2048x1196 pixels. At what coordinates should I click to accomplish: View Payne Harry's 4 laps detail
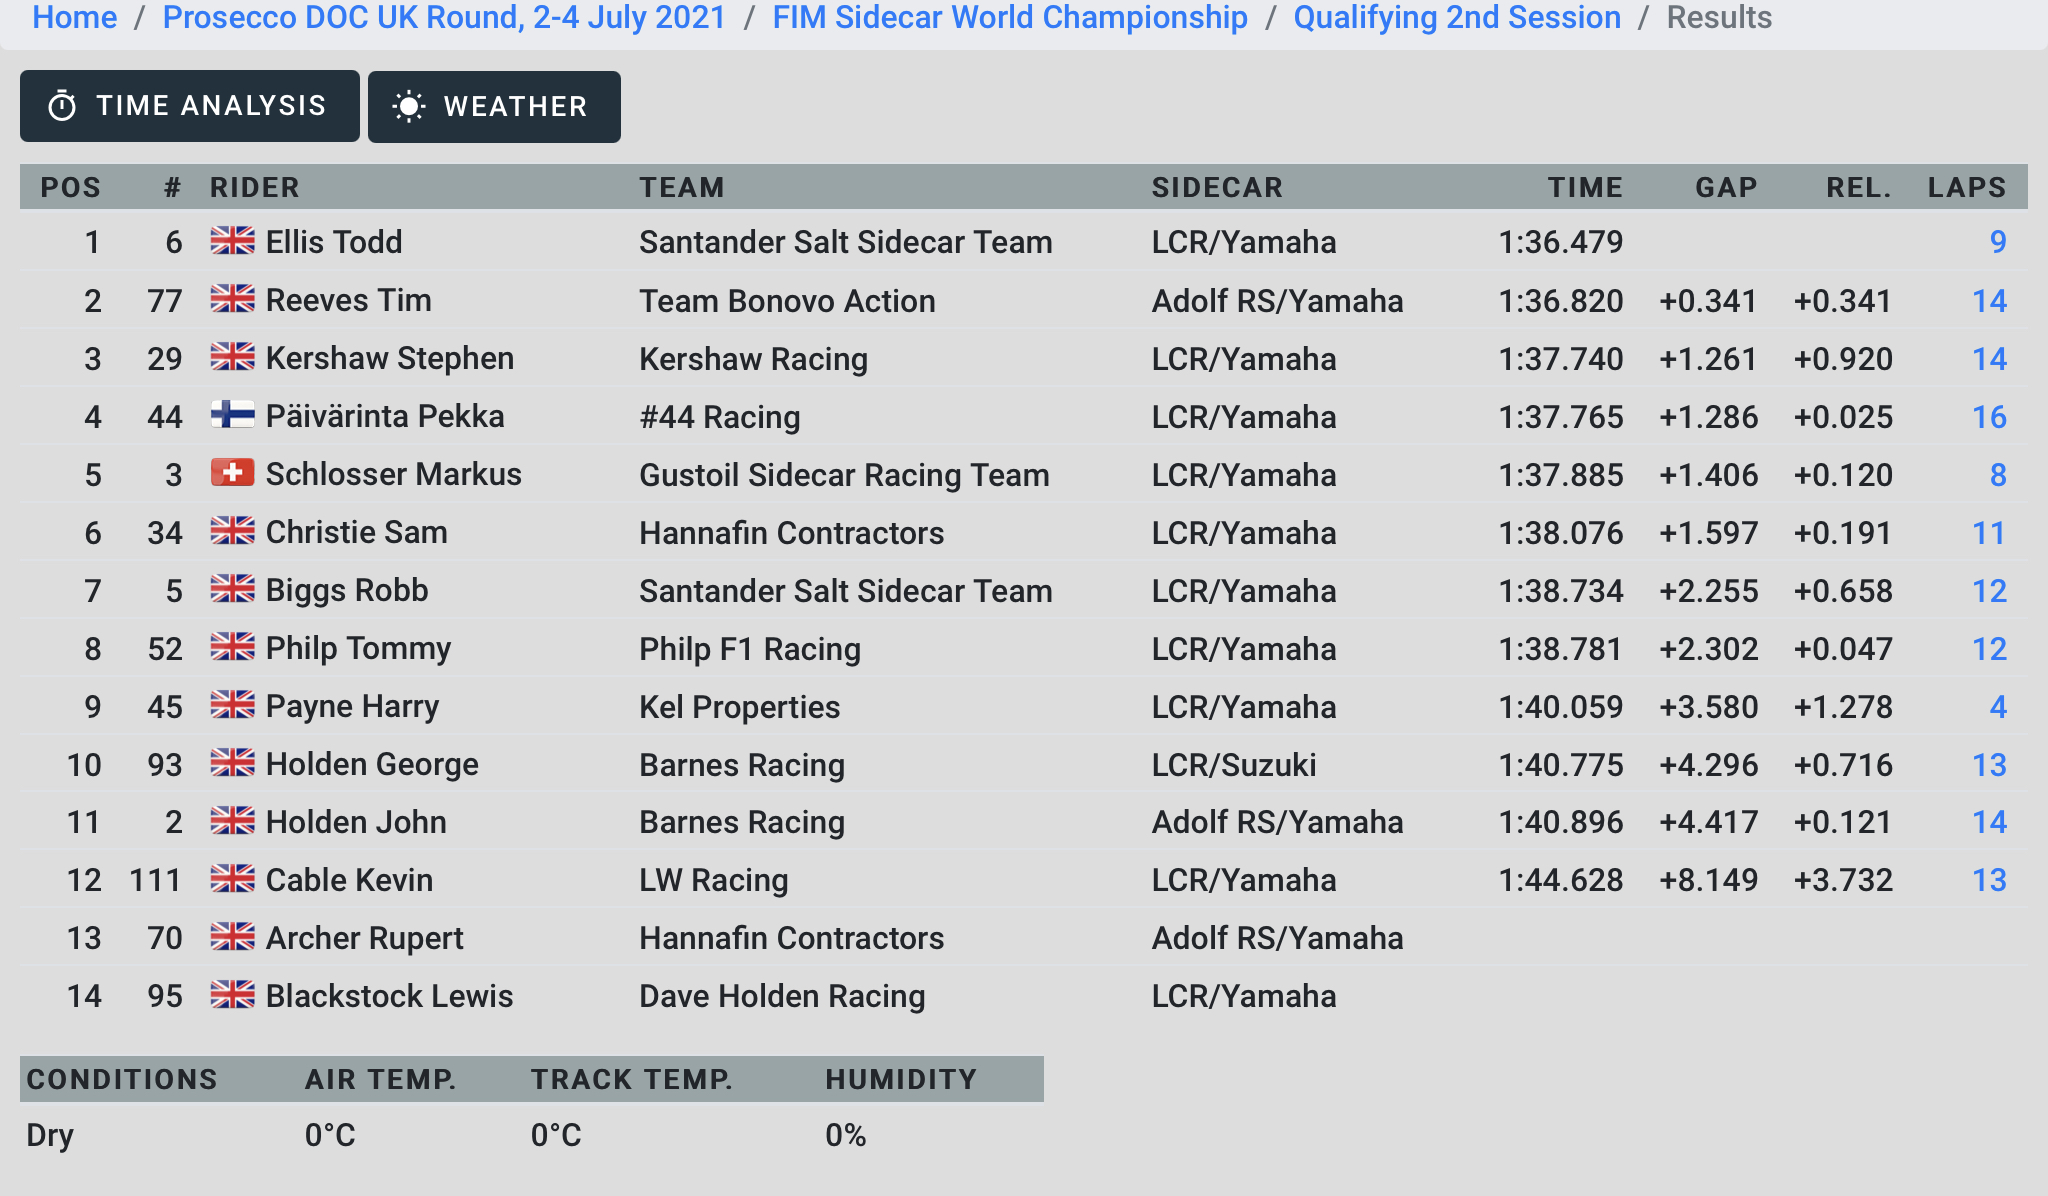pos(1998,707)
